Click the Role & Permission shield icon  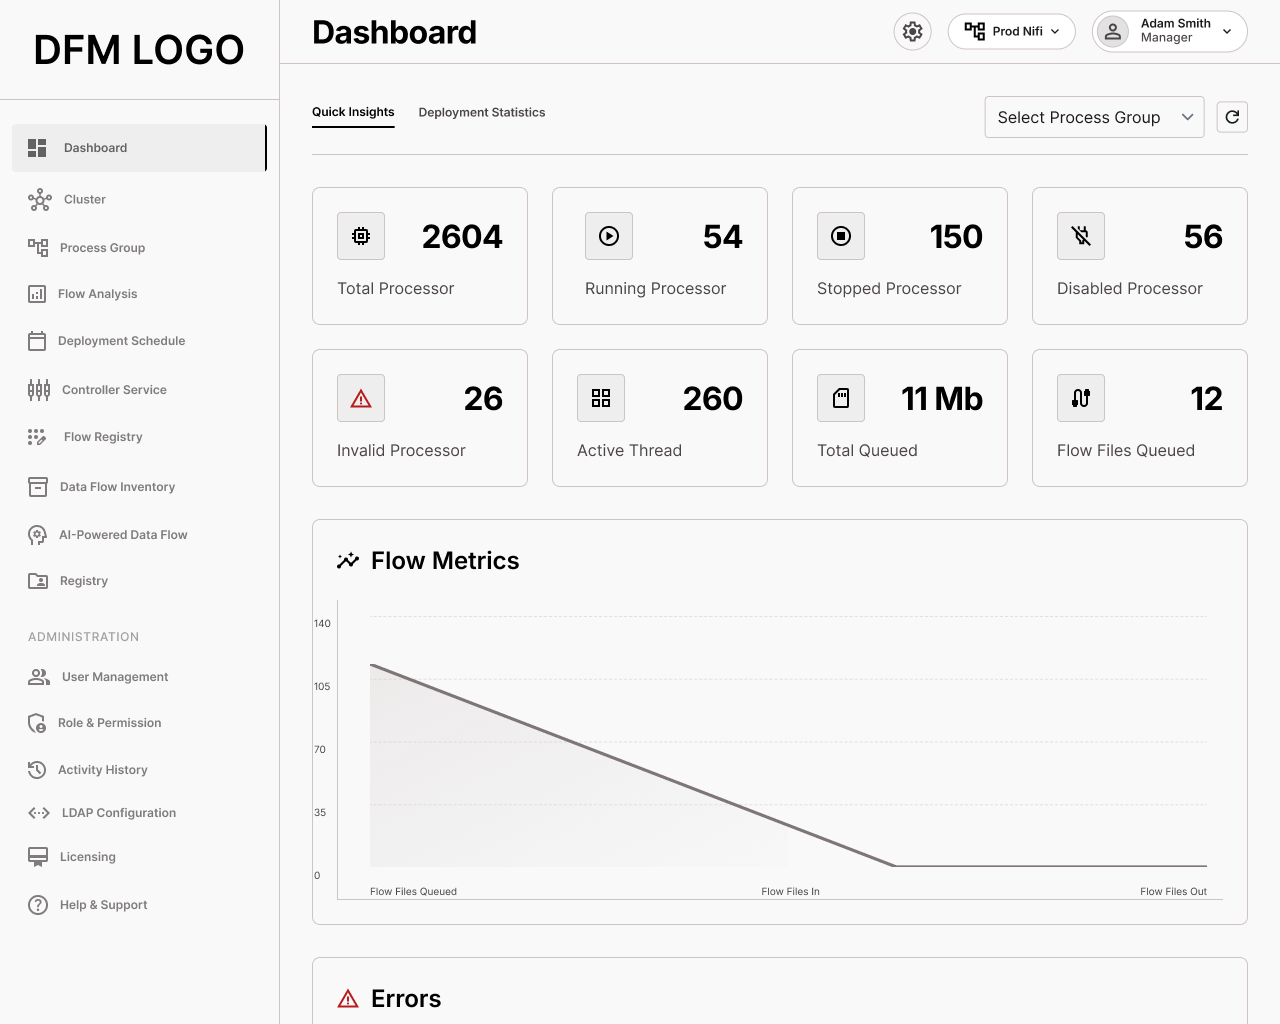37,723
